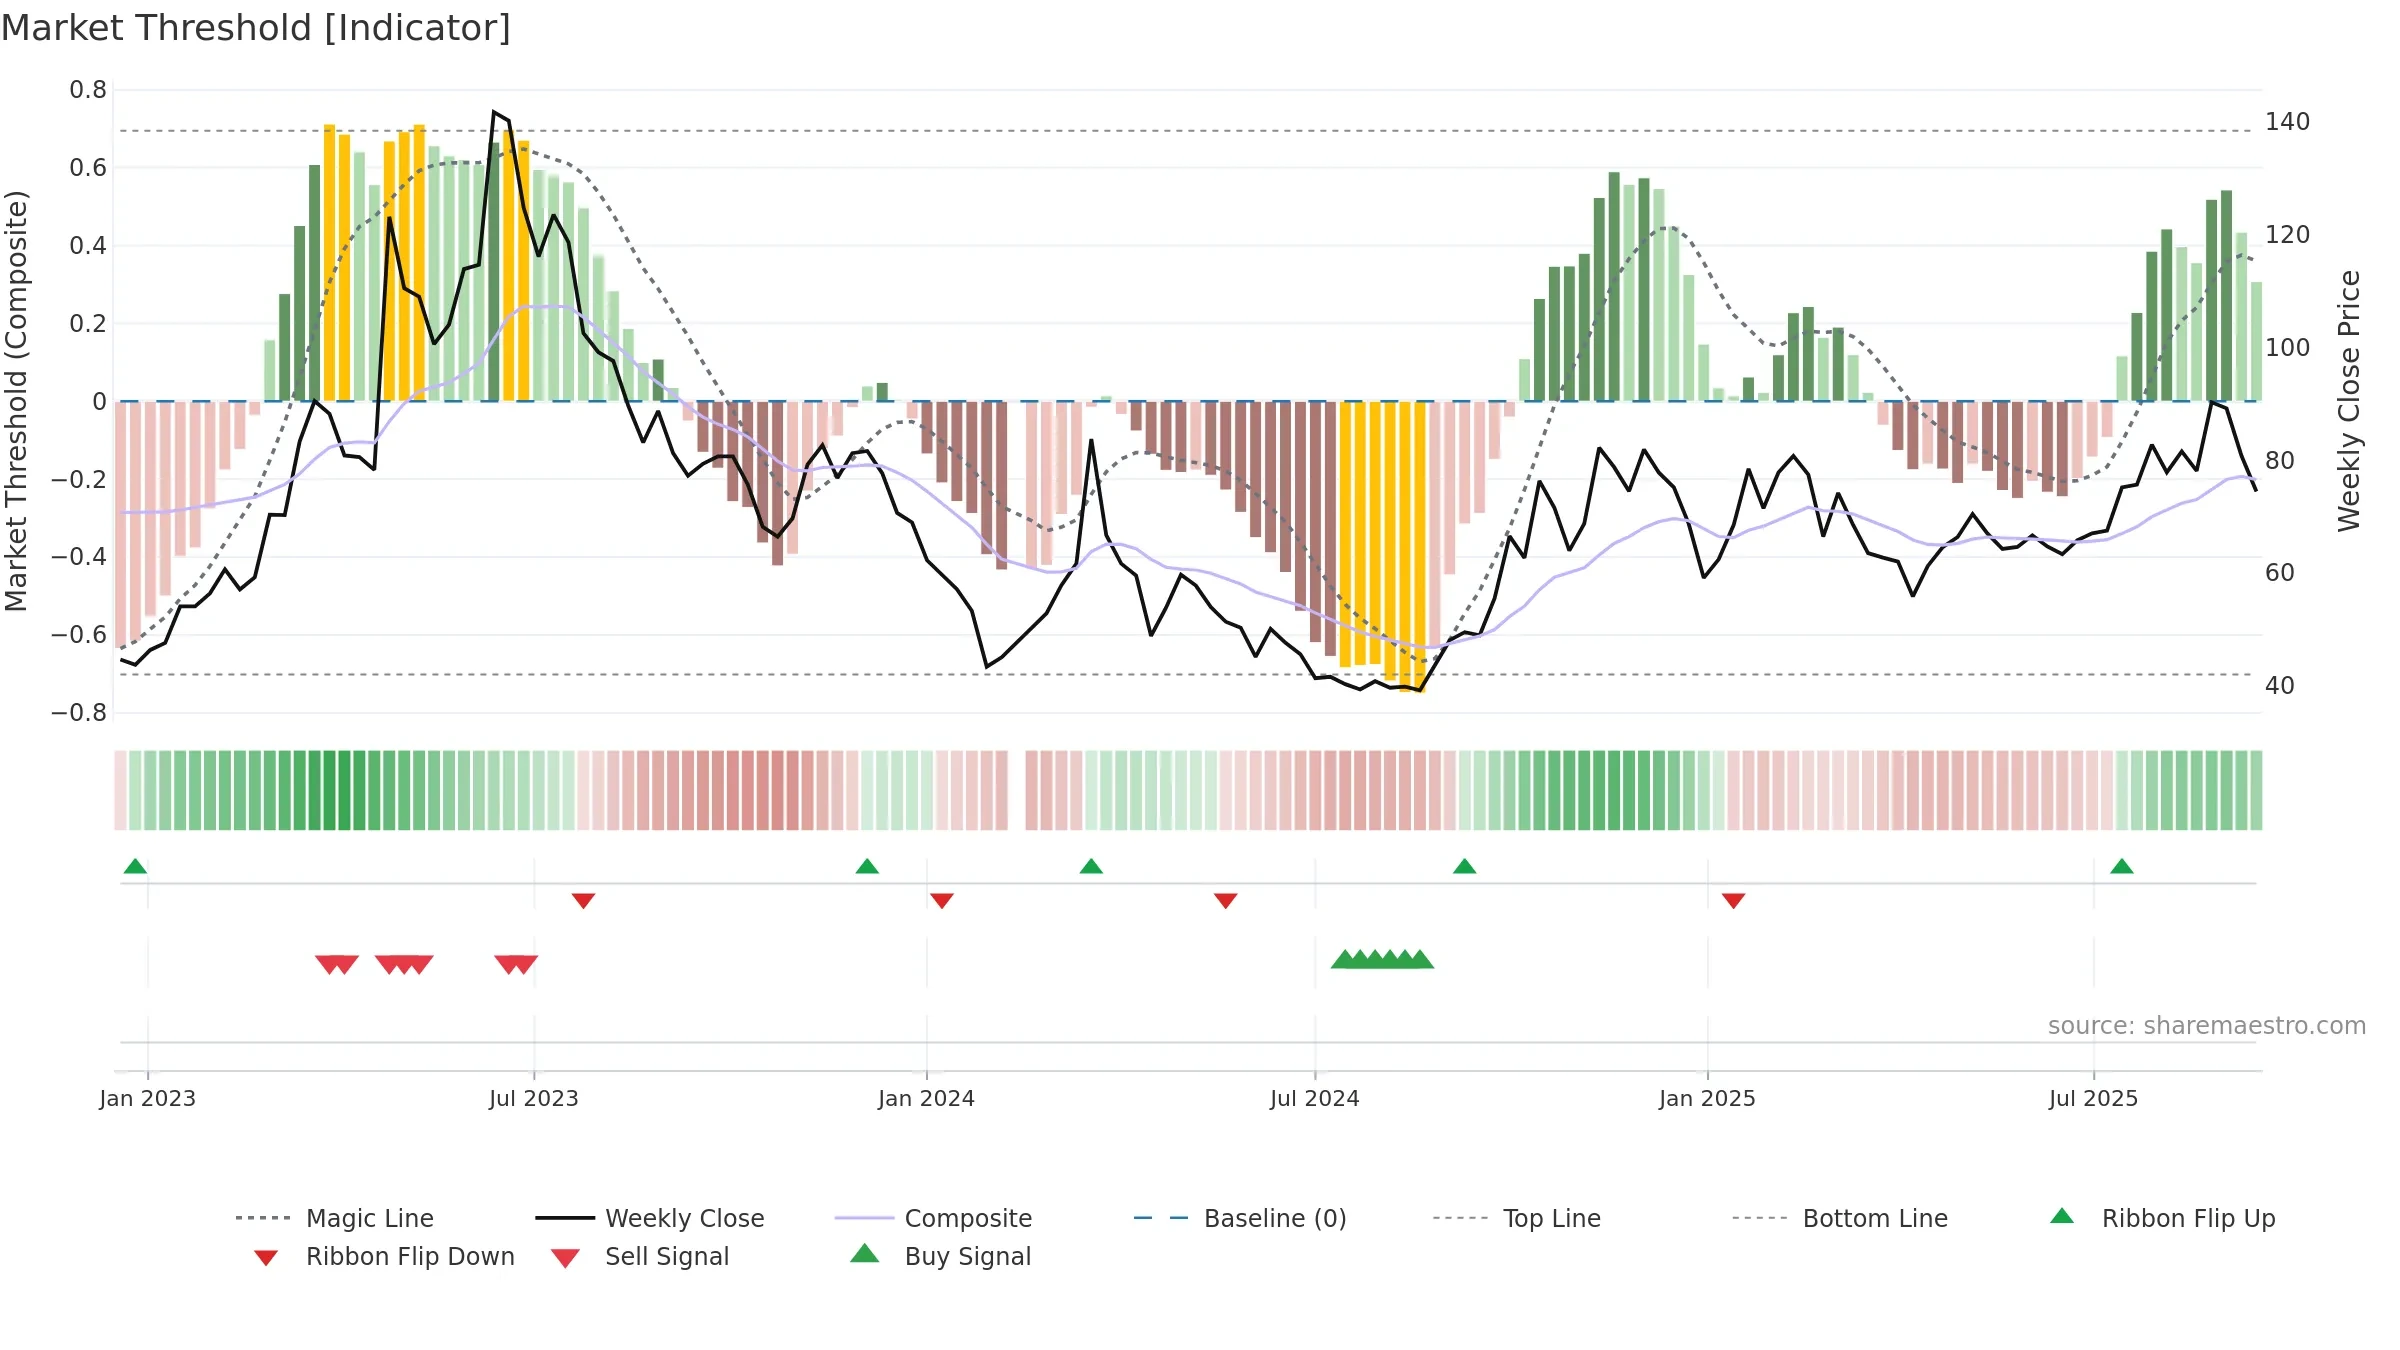
Task: Toggle the Sell Signal legend entry
Action: click(640, 1256)
